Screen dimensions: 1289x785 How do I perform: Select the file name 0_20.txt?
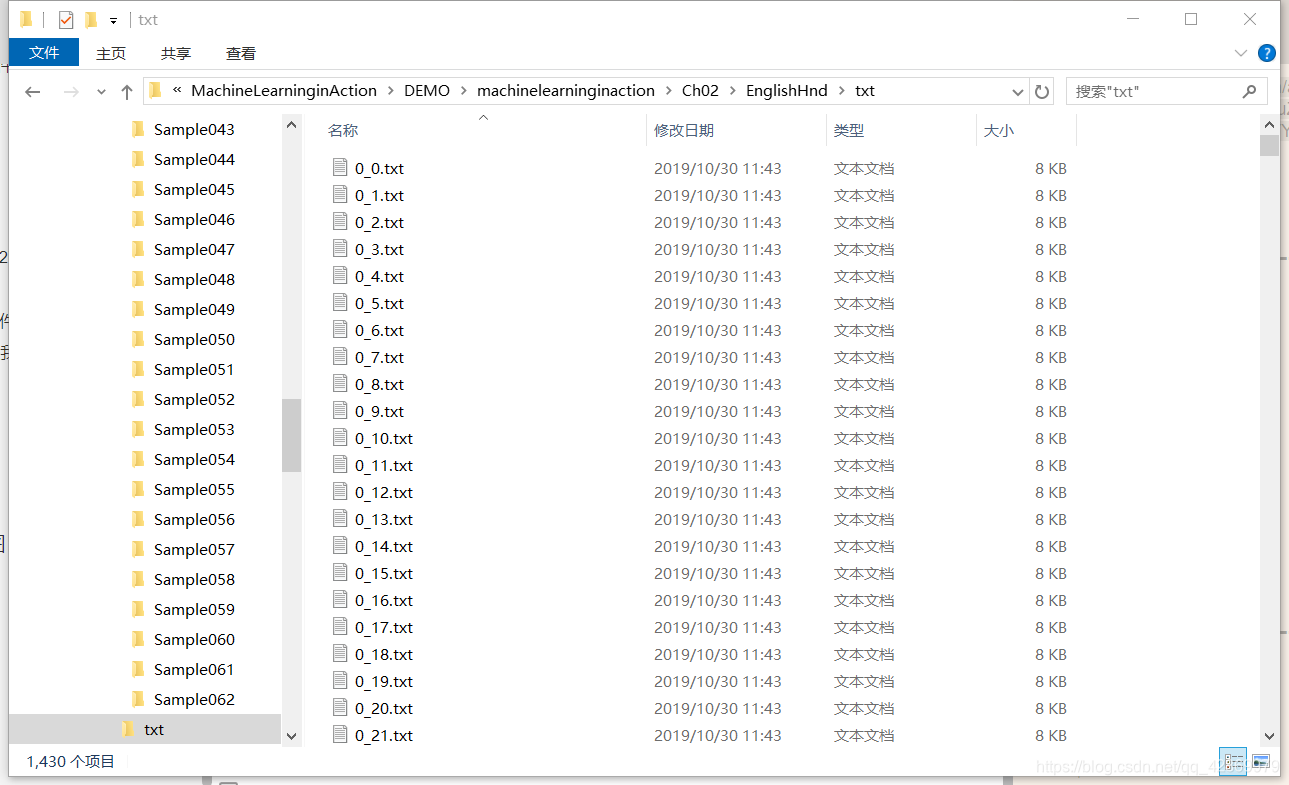click(x=384, y=709)
